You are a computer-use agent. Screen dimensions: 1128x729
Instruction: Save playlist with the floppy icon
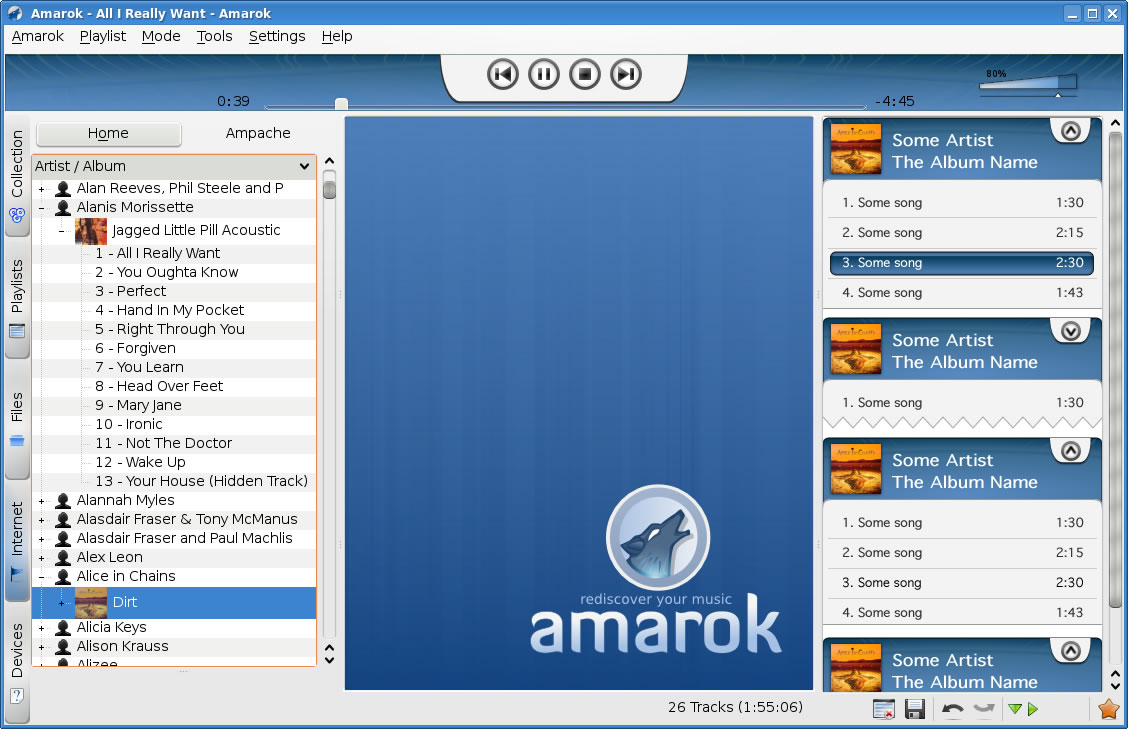915,710
